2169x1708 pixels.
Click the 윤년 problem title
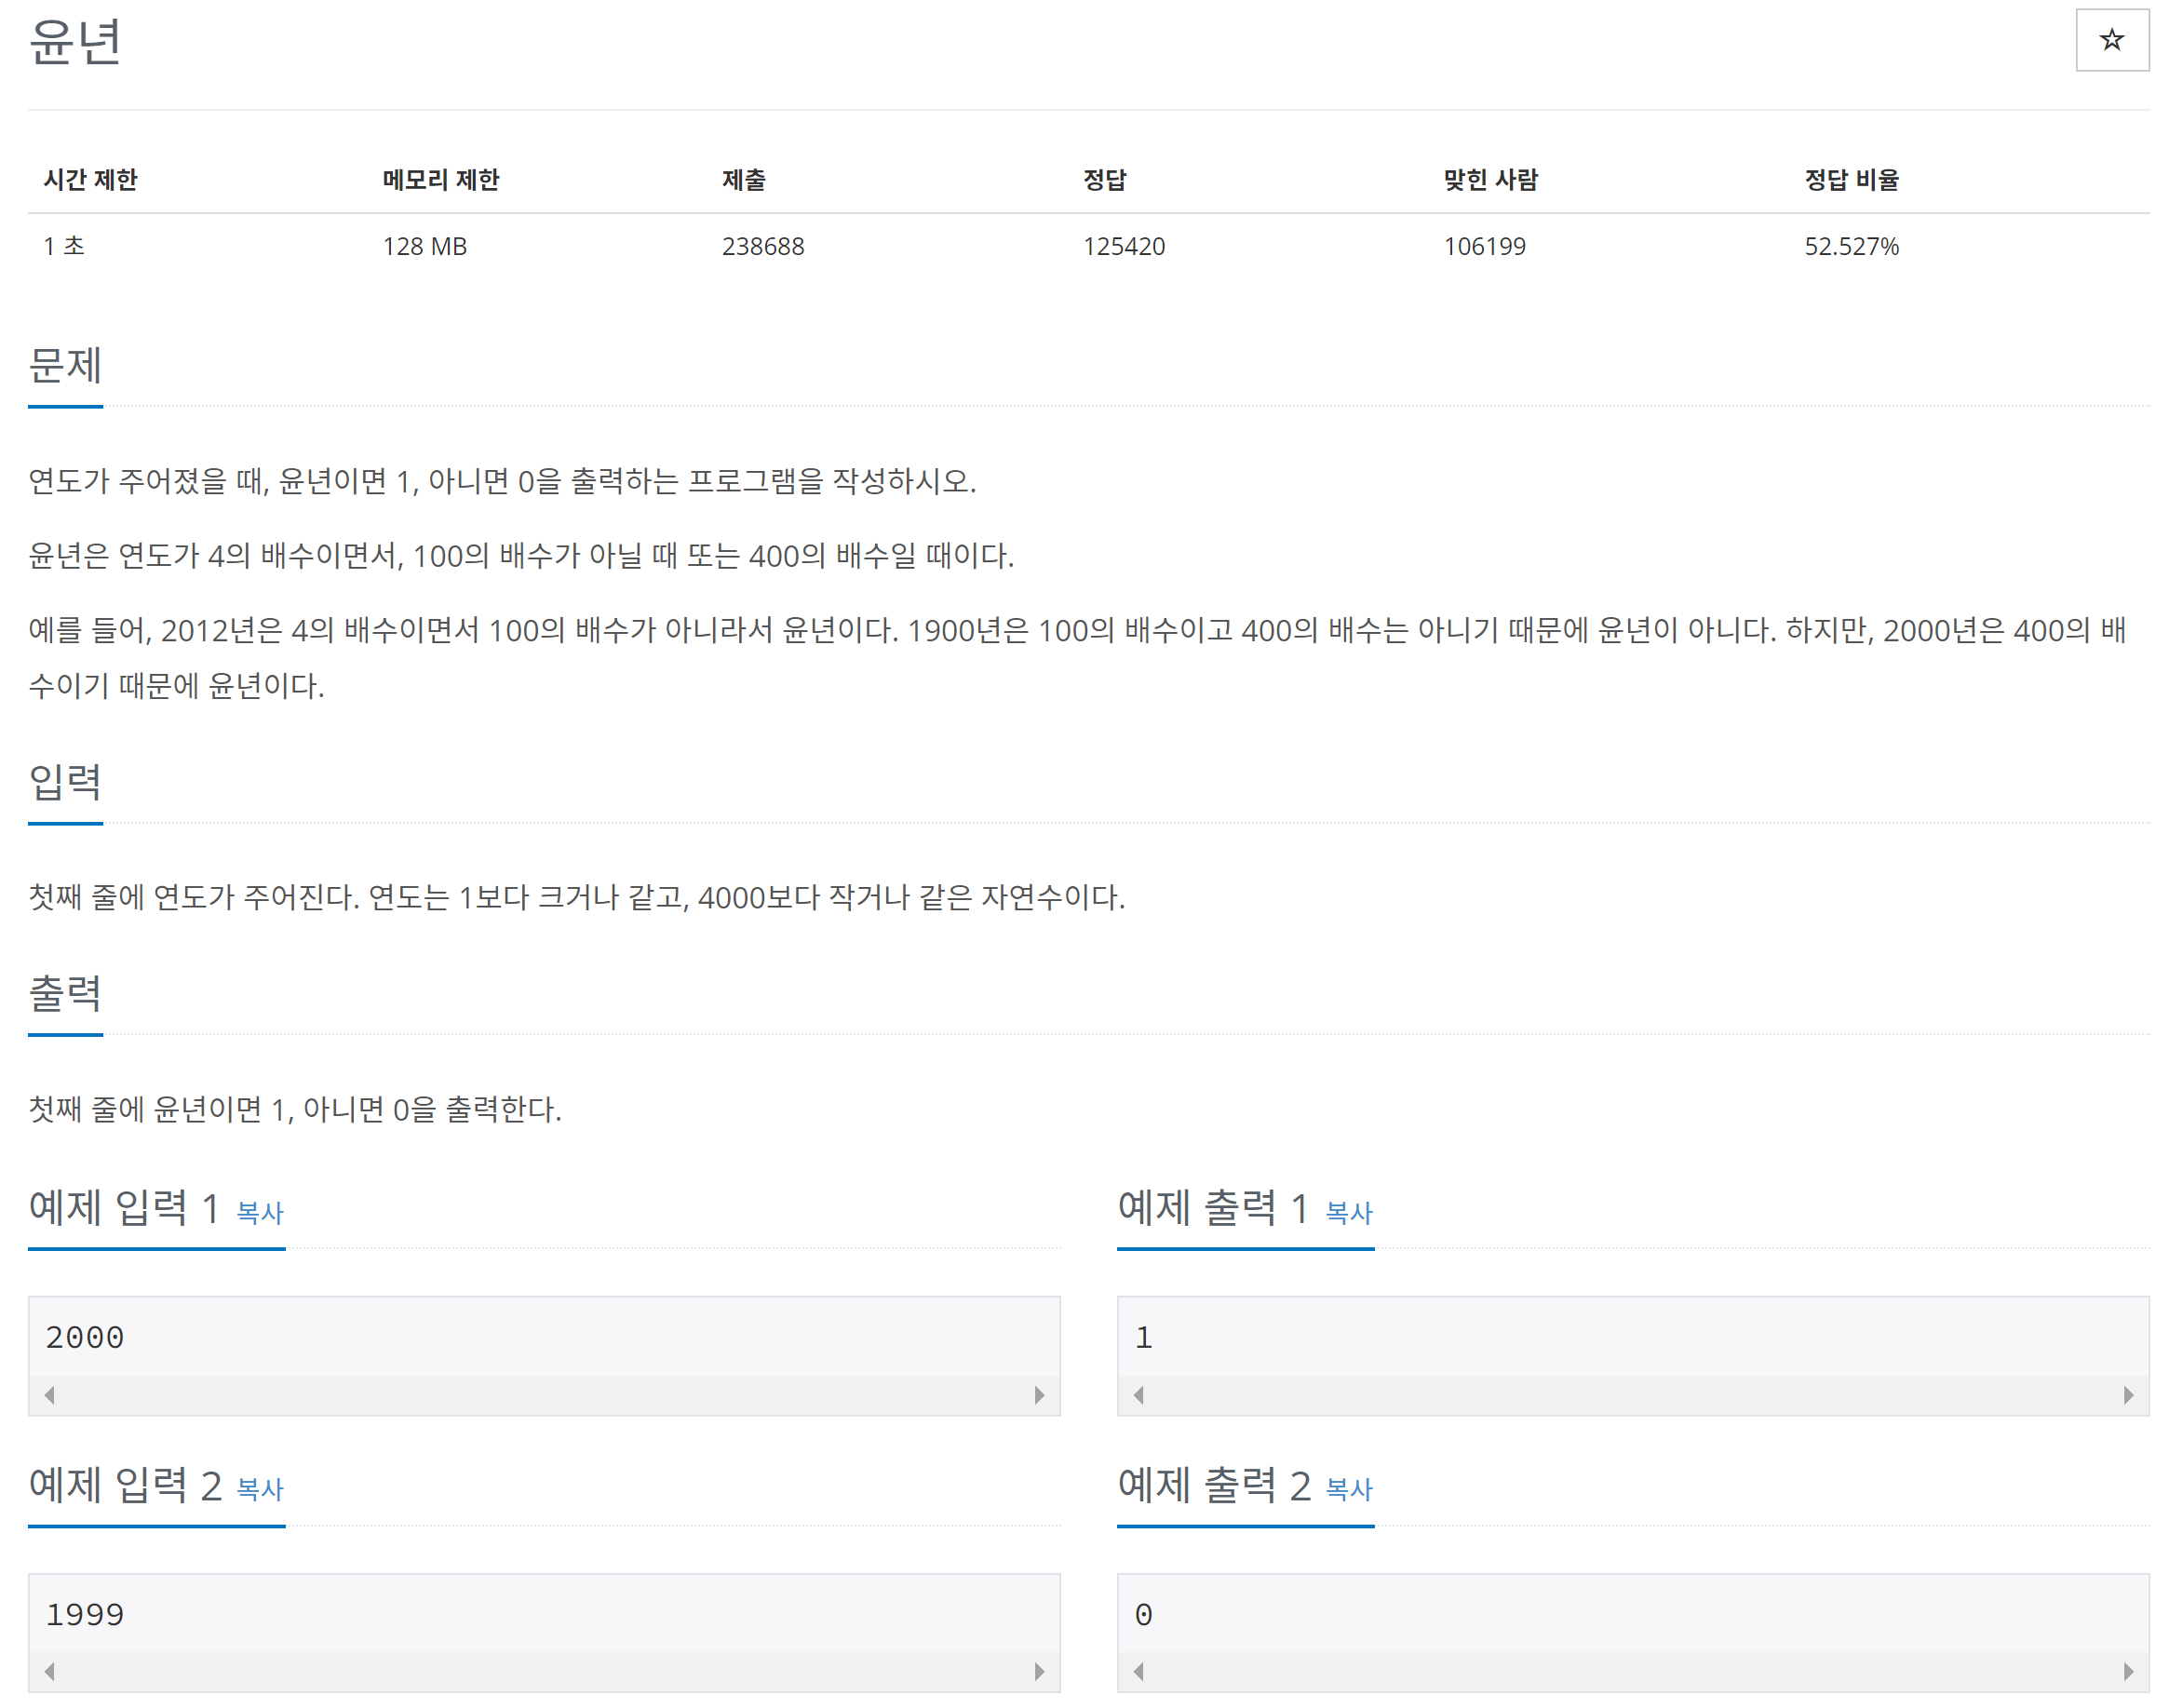tap(75, 42)
